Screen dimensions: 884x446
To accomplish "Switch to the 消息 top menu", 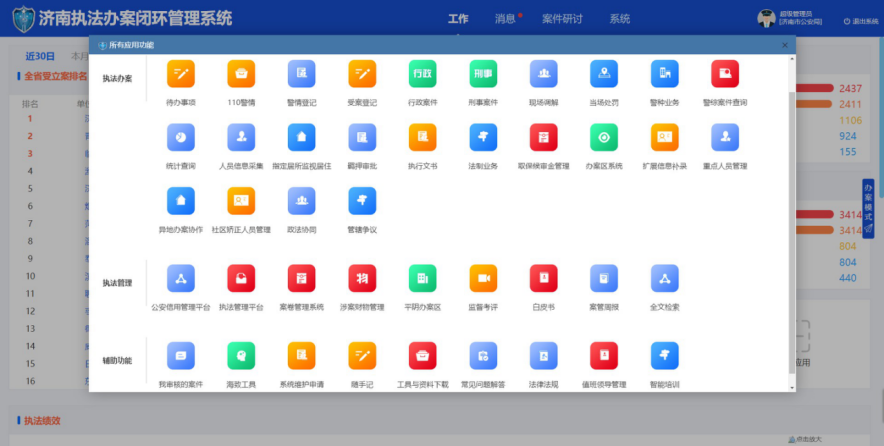I will click(506, 19).
